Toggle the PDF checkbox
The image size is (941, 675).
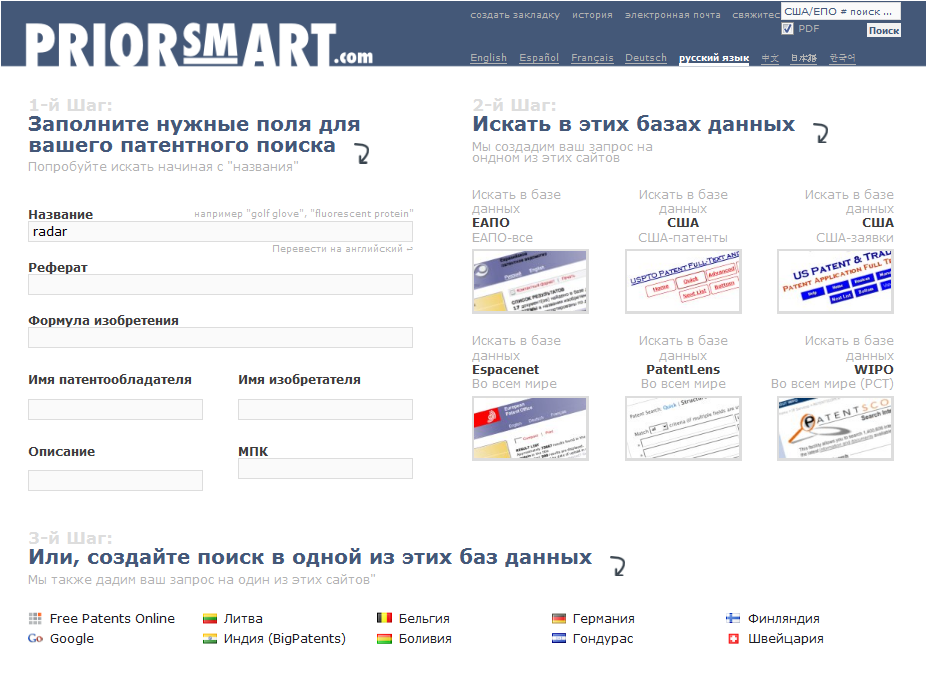[x=787, y=29]
